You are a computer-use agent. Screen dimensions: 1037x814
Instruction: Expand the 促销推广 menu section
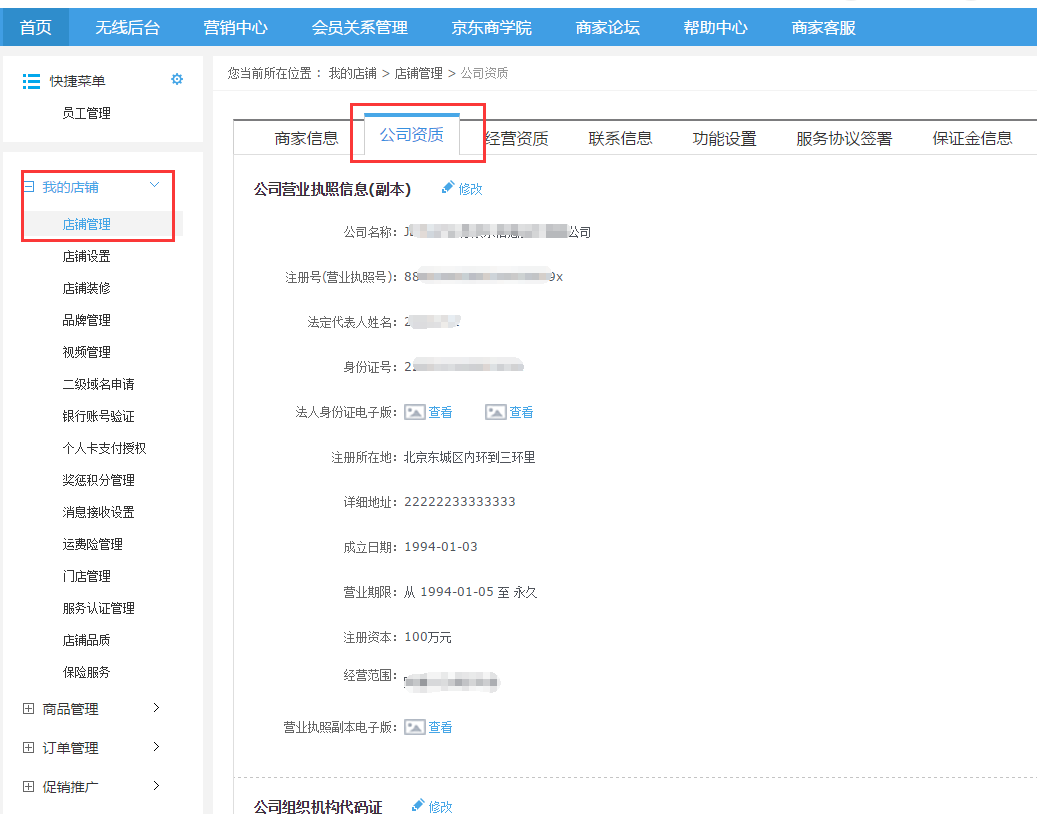28,787
